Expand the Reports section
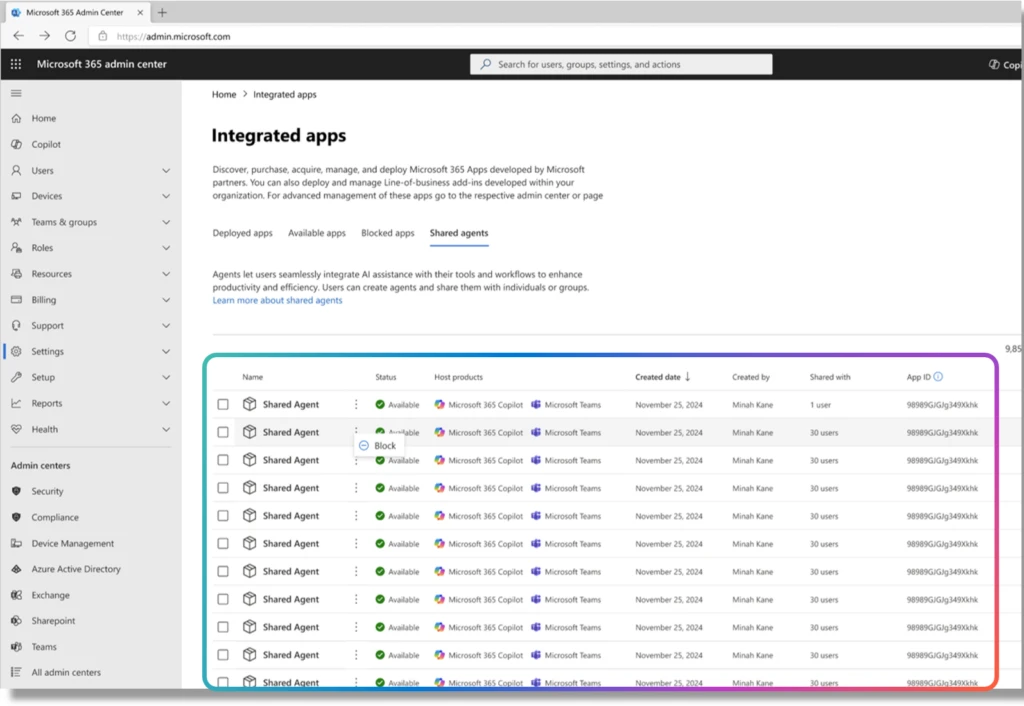 pyautogui.click(x=167, y=403)
